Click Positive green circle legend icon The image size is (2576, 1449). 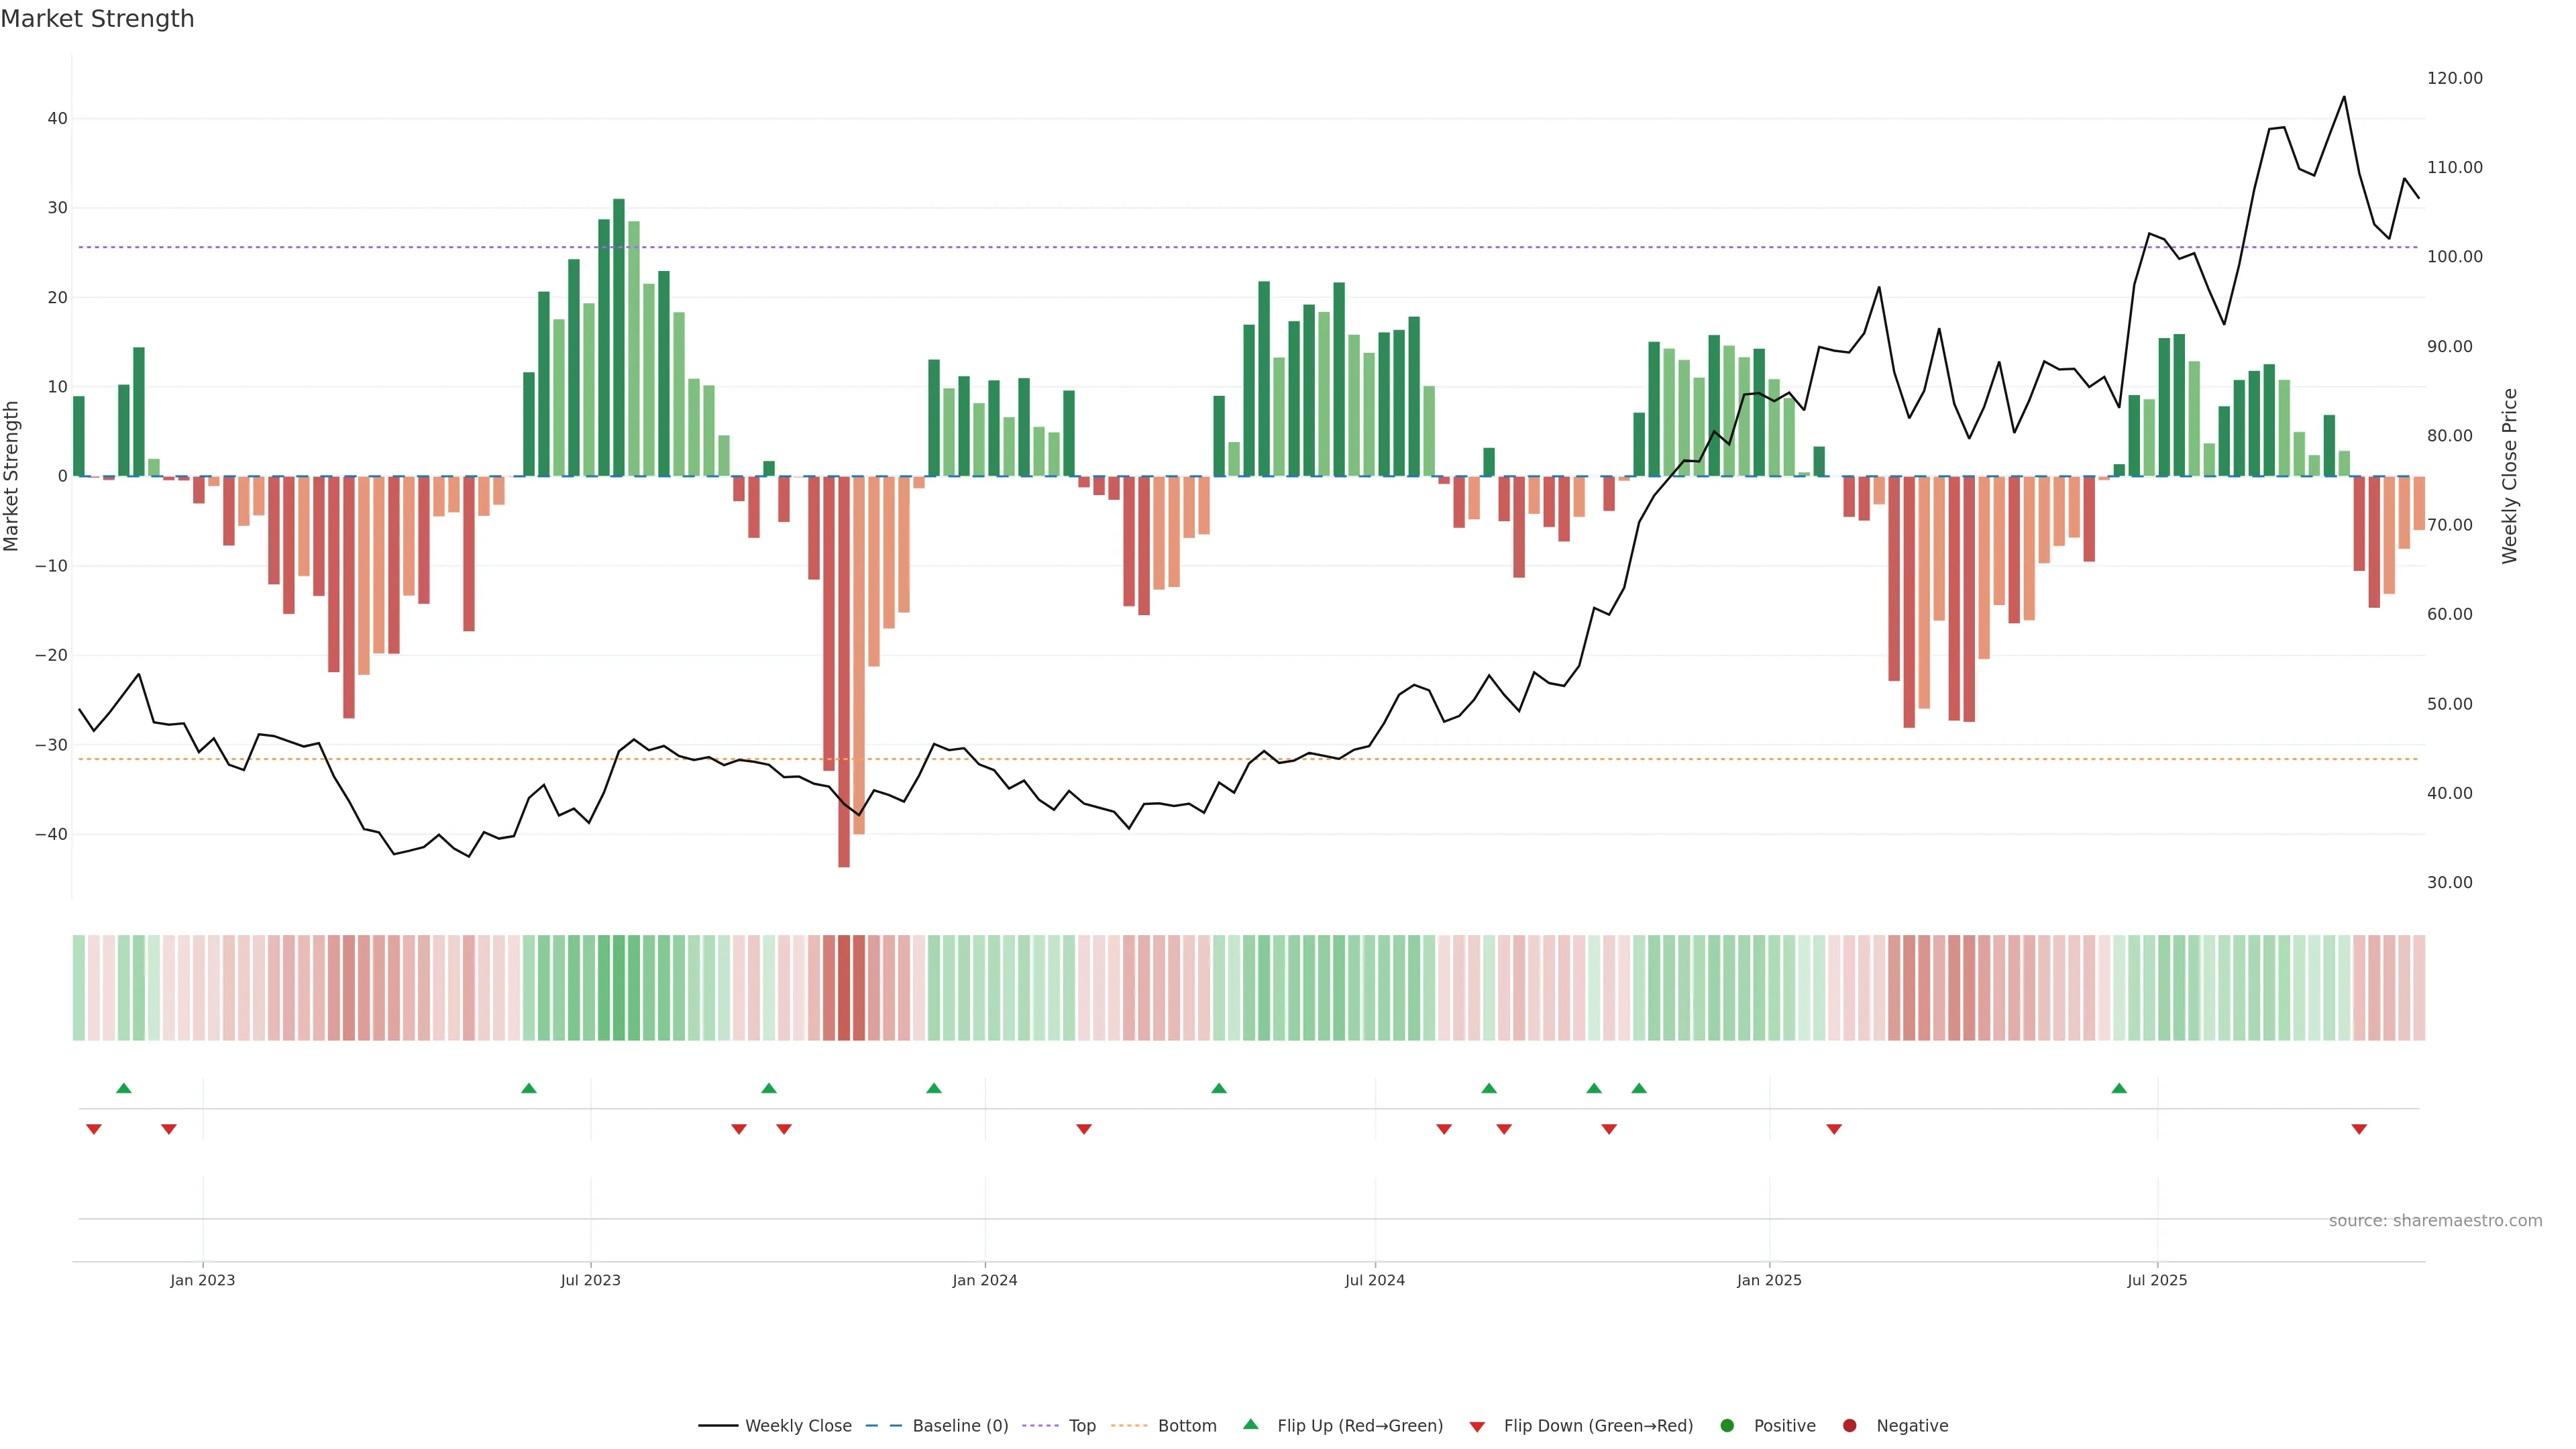(1727, 1425)
